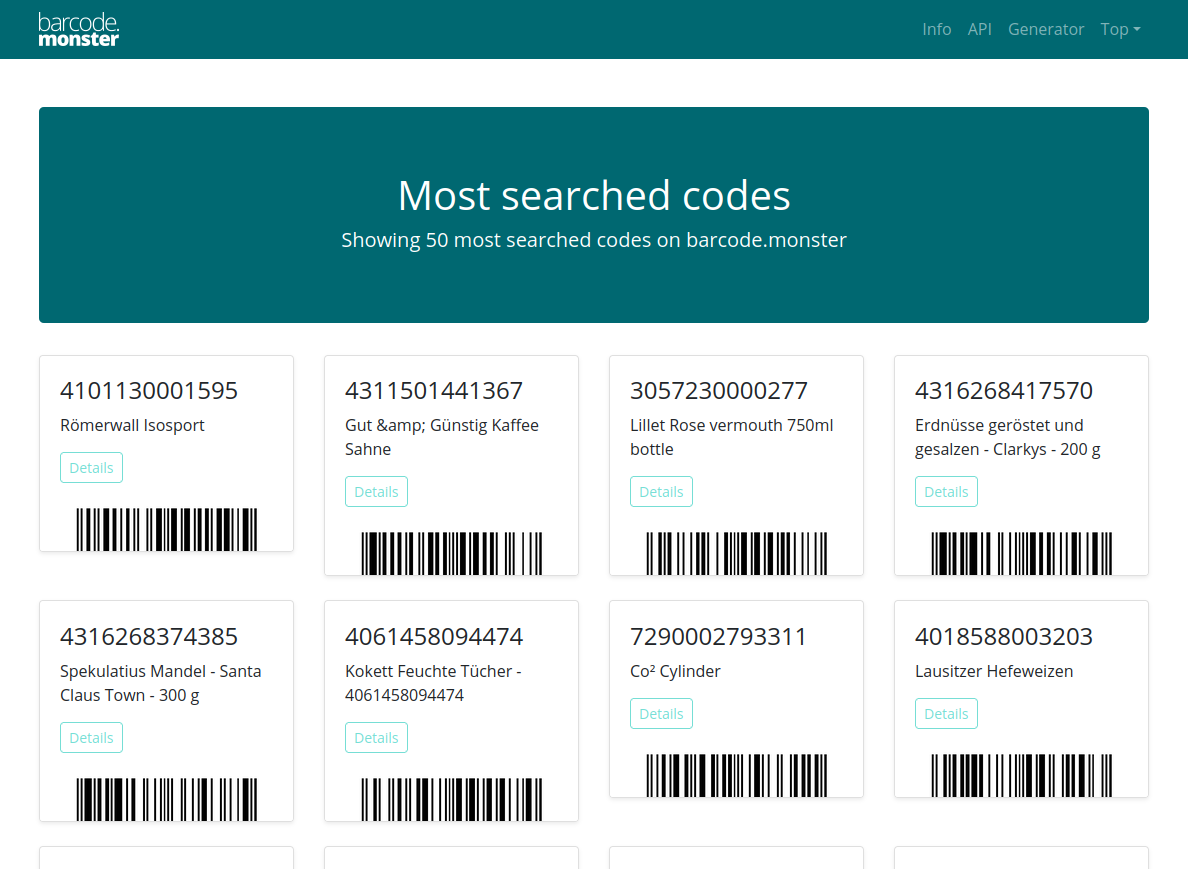This screenshot has width=1188, height=869.
Task: Open Details for Römerwall Isosport
Action: (x=92, y=467)
